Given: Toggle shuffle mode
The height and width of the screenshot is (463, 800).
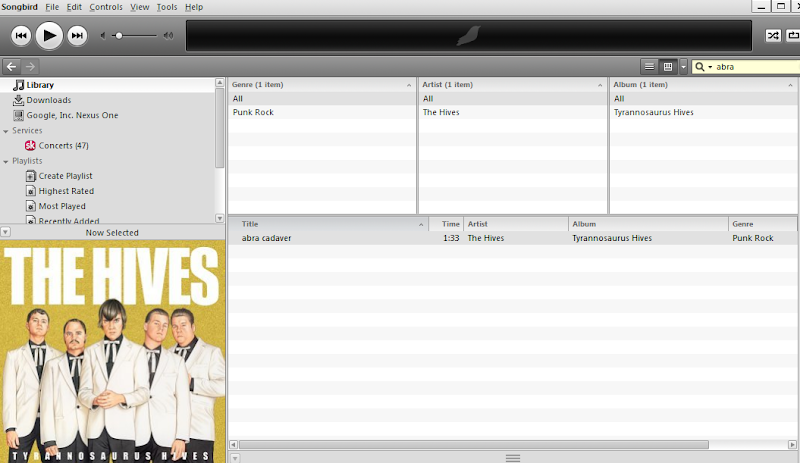Looking at the screenshot, I should (773, 36).
